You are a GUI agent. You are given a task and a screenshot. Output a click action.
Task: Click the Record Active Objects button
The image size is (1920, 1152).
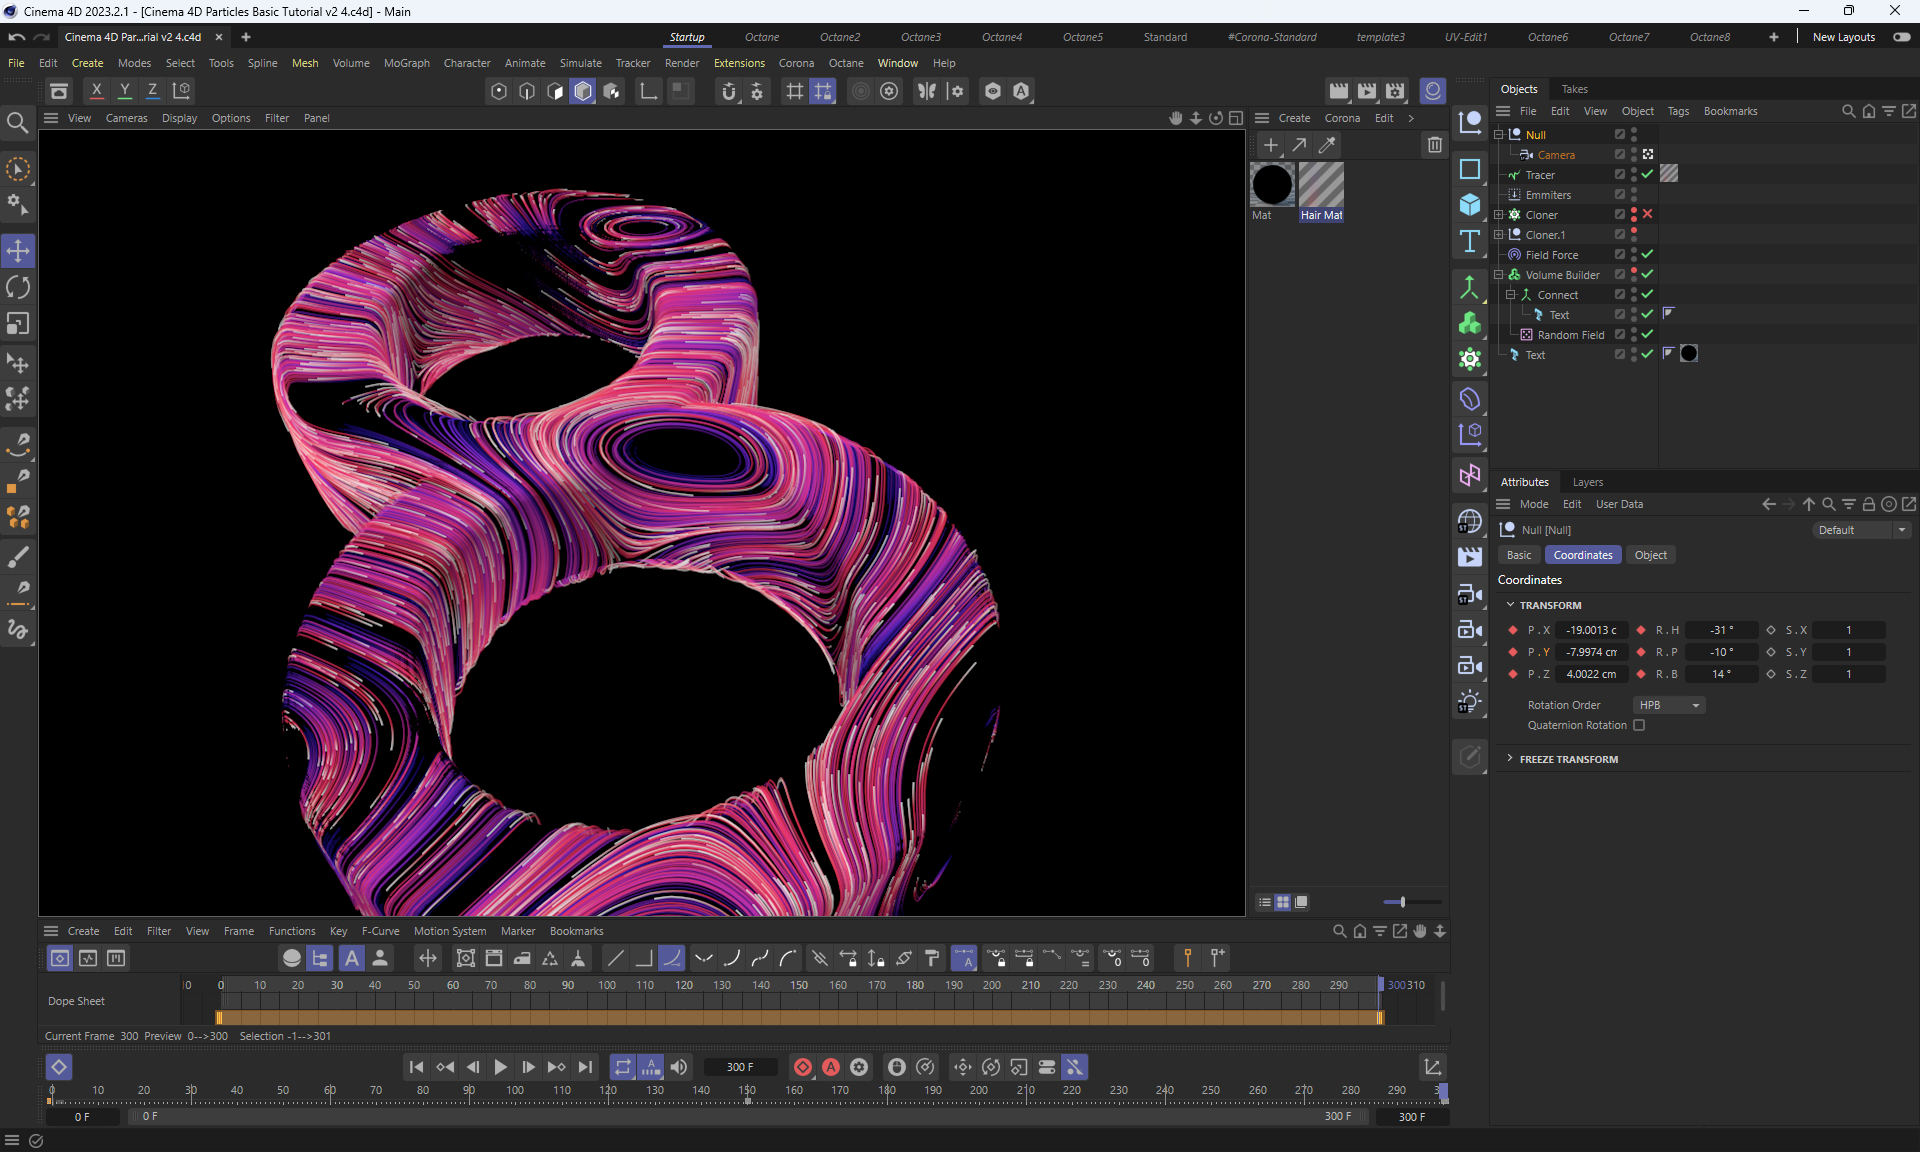click(802, 1067)
